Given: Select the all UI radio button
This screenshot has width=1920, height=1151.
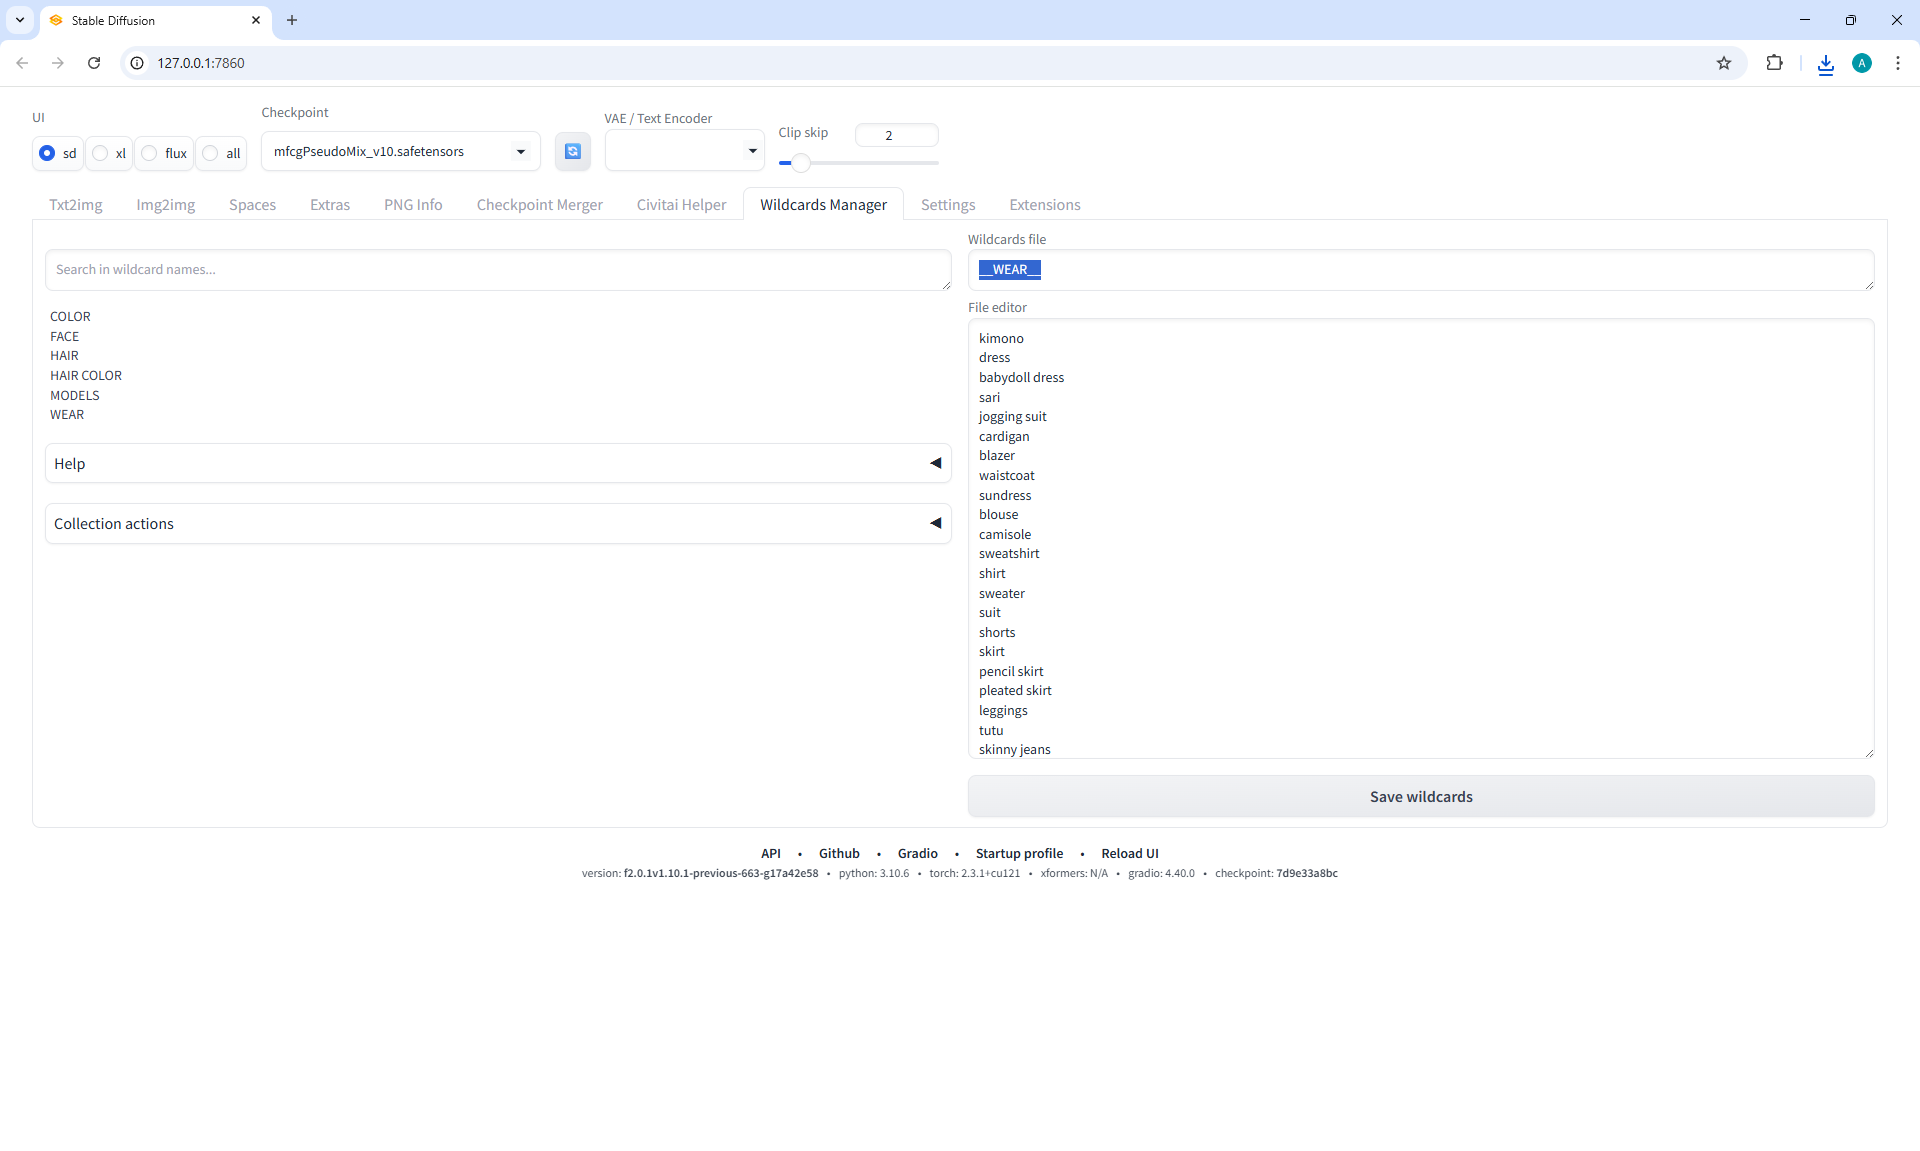Looking at the screenshot, I should (x=210, y=153).
